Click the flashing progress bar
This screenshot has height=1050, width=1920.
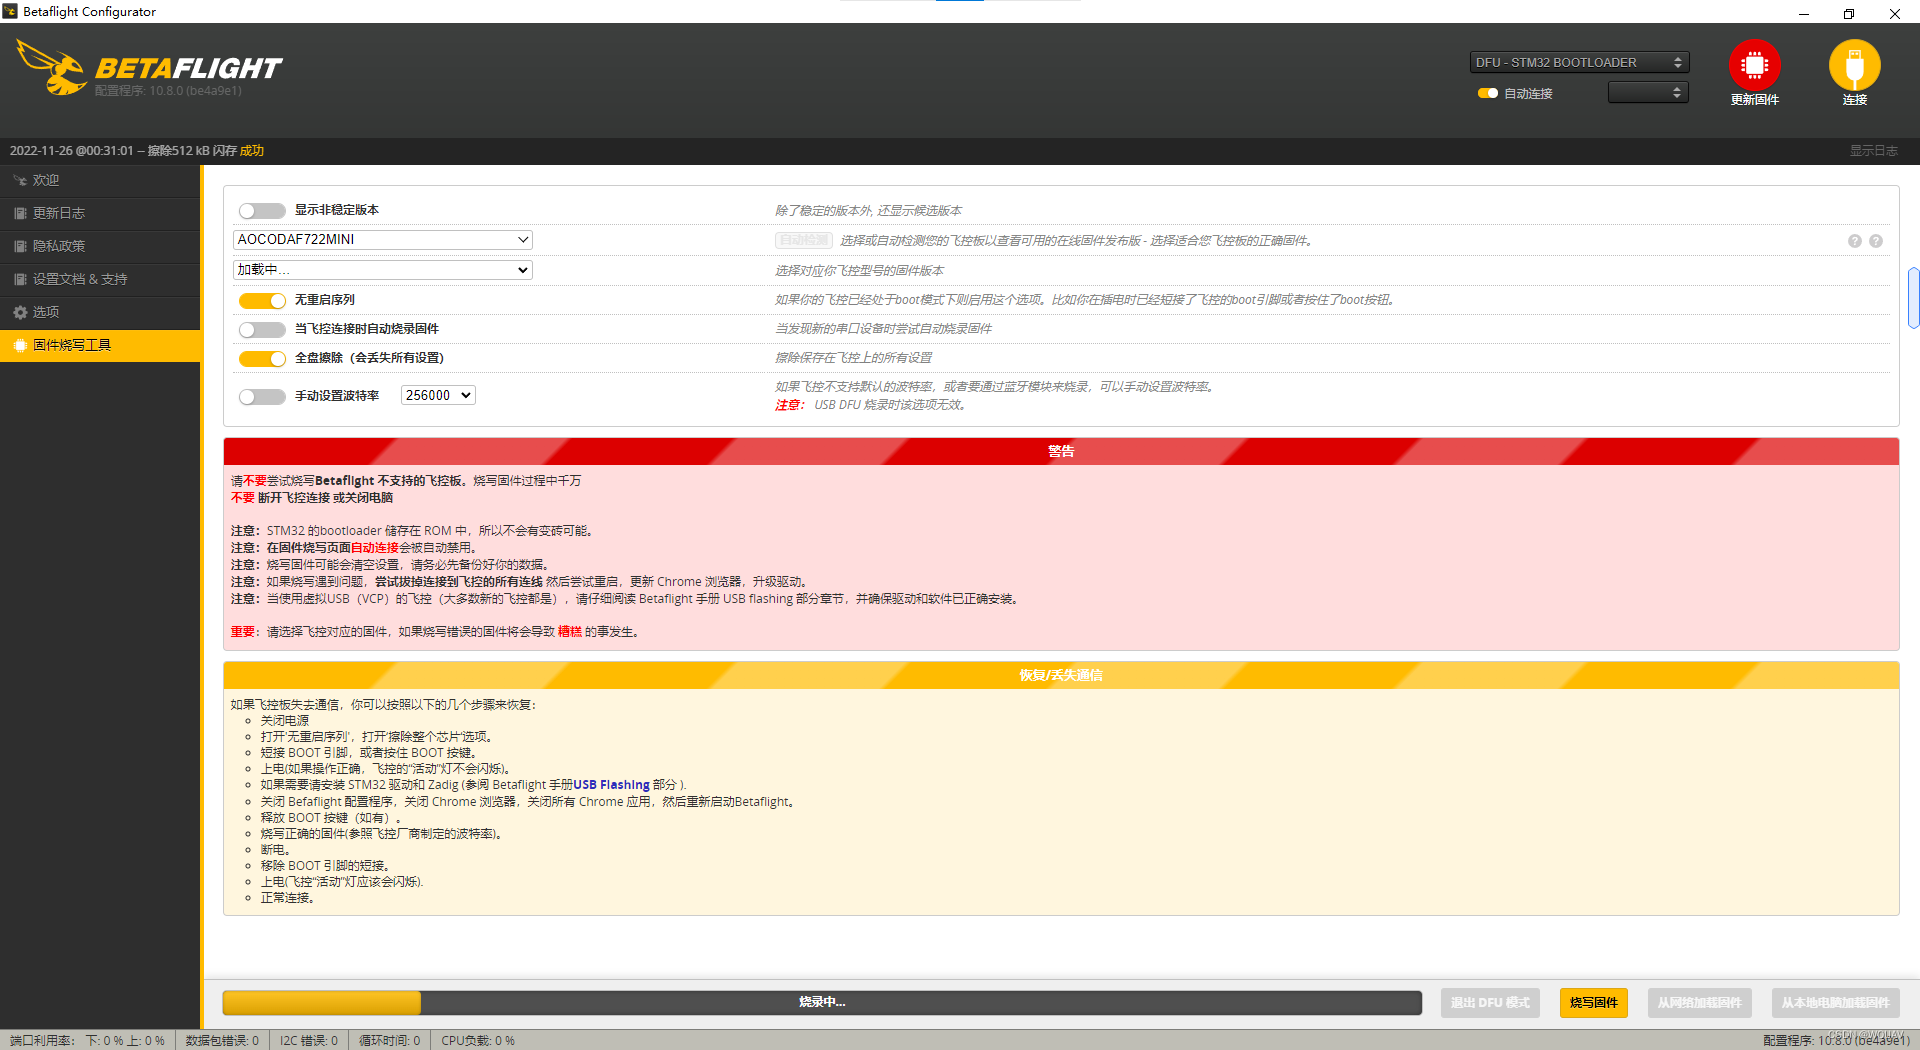tap(822, 1003)
